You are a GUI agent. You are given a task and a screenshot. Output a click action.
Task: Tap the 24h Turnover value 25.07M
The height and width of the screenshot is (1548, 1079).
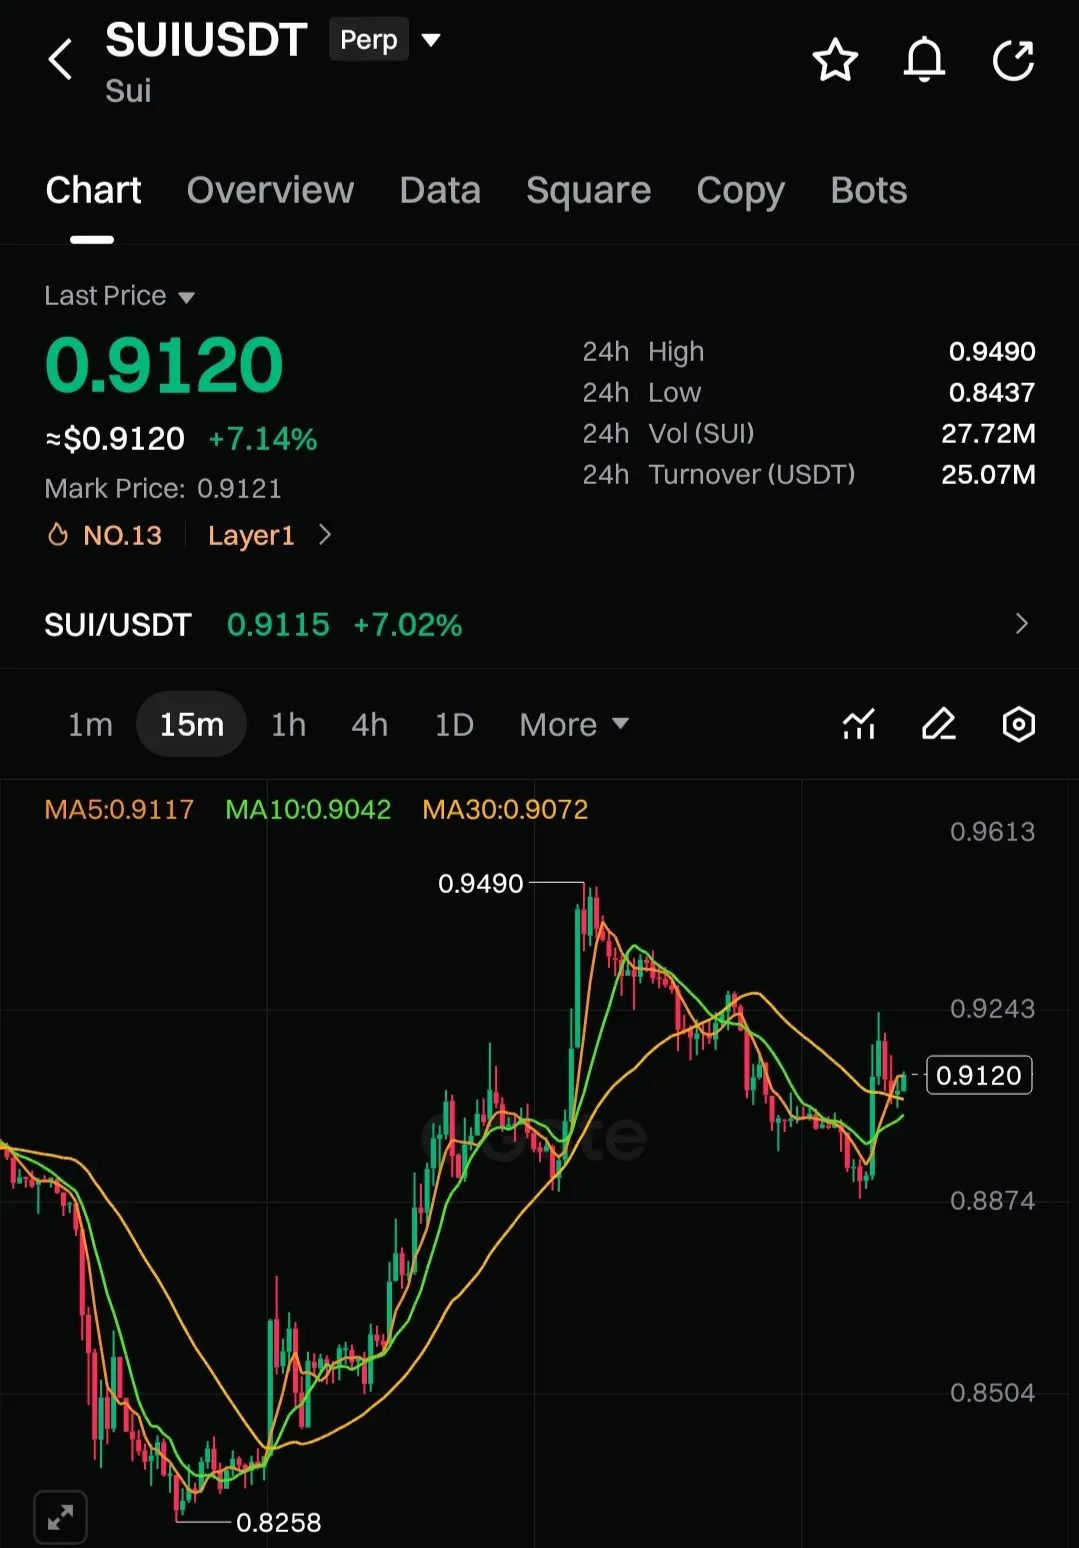(988, 474)
